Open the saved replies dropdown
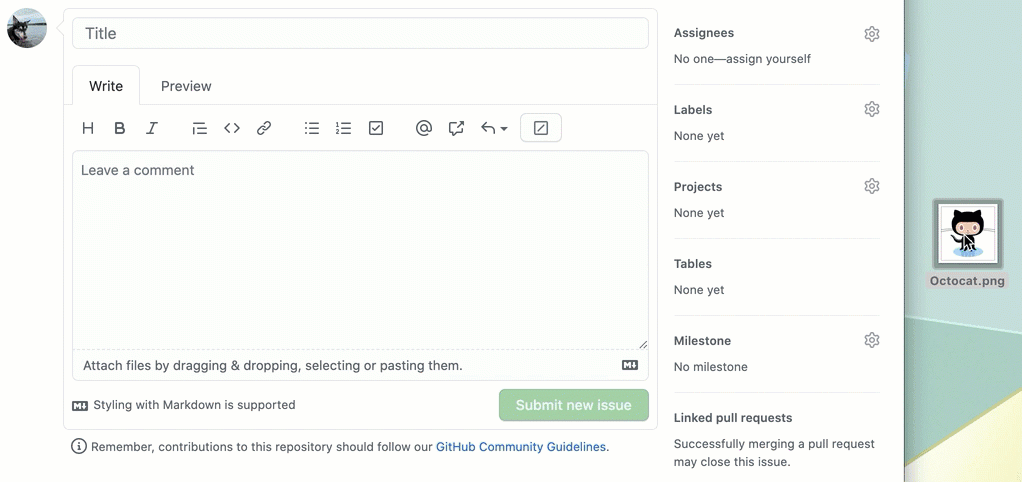This screenshot has height=482, width=1022. 494,128
